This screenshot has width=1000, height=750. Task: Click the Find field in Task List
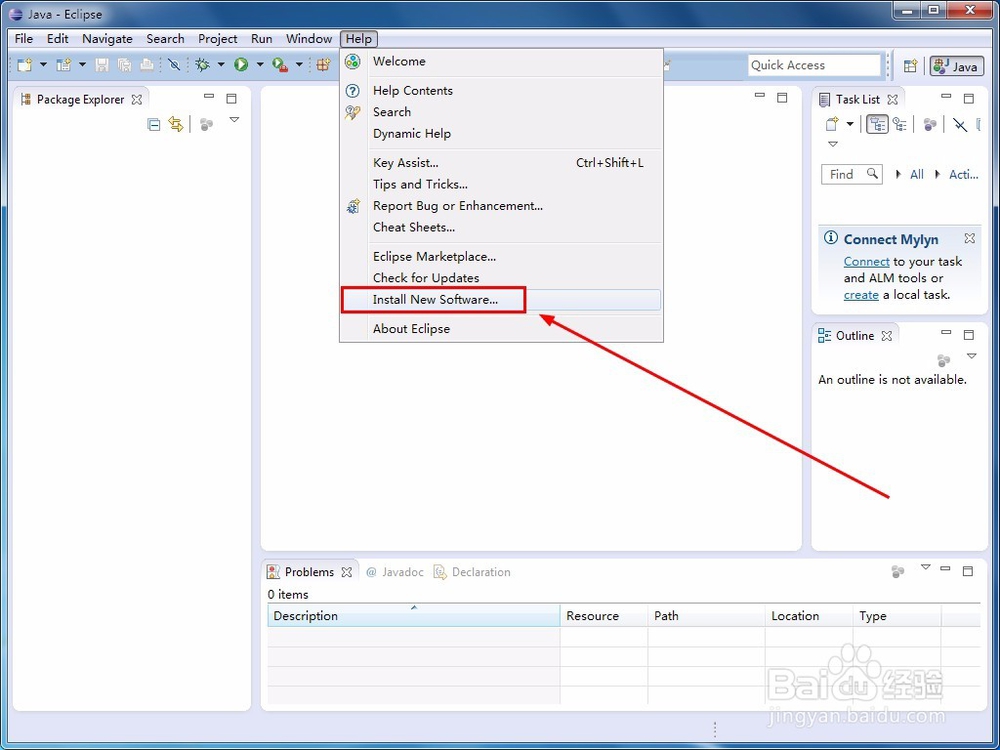pyautogui.click(x=852, y=174)
